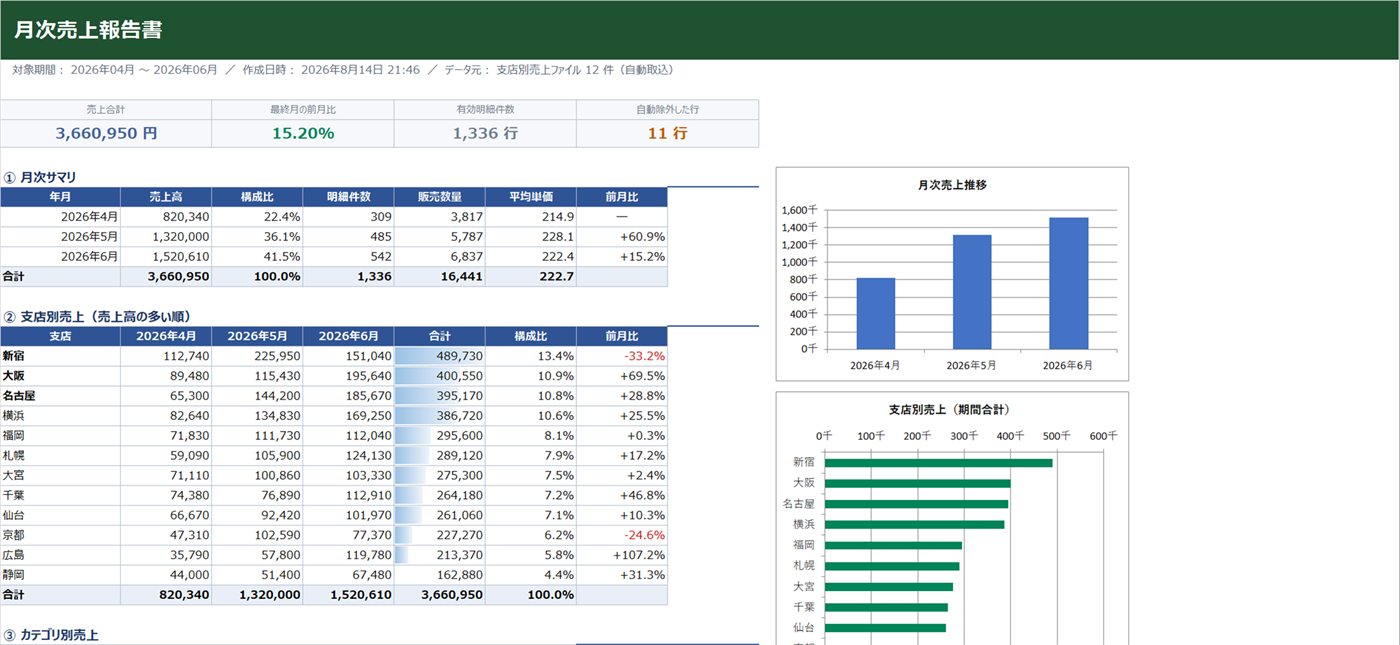Click the 自動除外した行 label
Screen dimensions: 1400x645
click(x=667, y=109)
